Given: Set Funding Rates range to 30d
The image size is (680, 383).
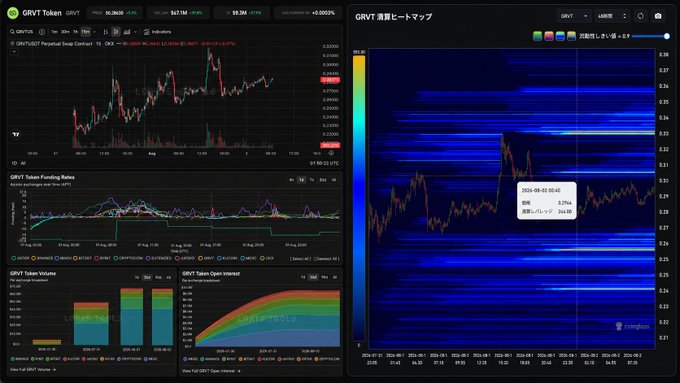Looking at the screenshot, I should coord(323,180).
